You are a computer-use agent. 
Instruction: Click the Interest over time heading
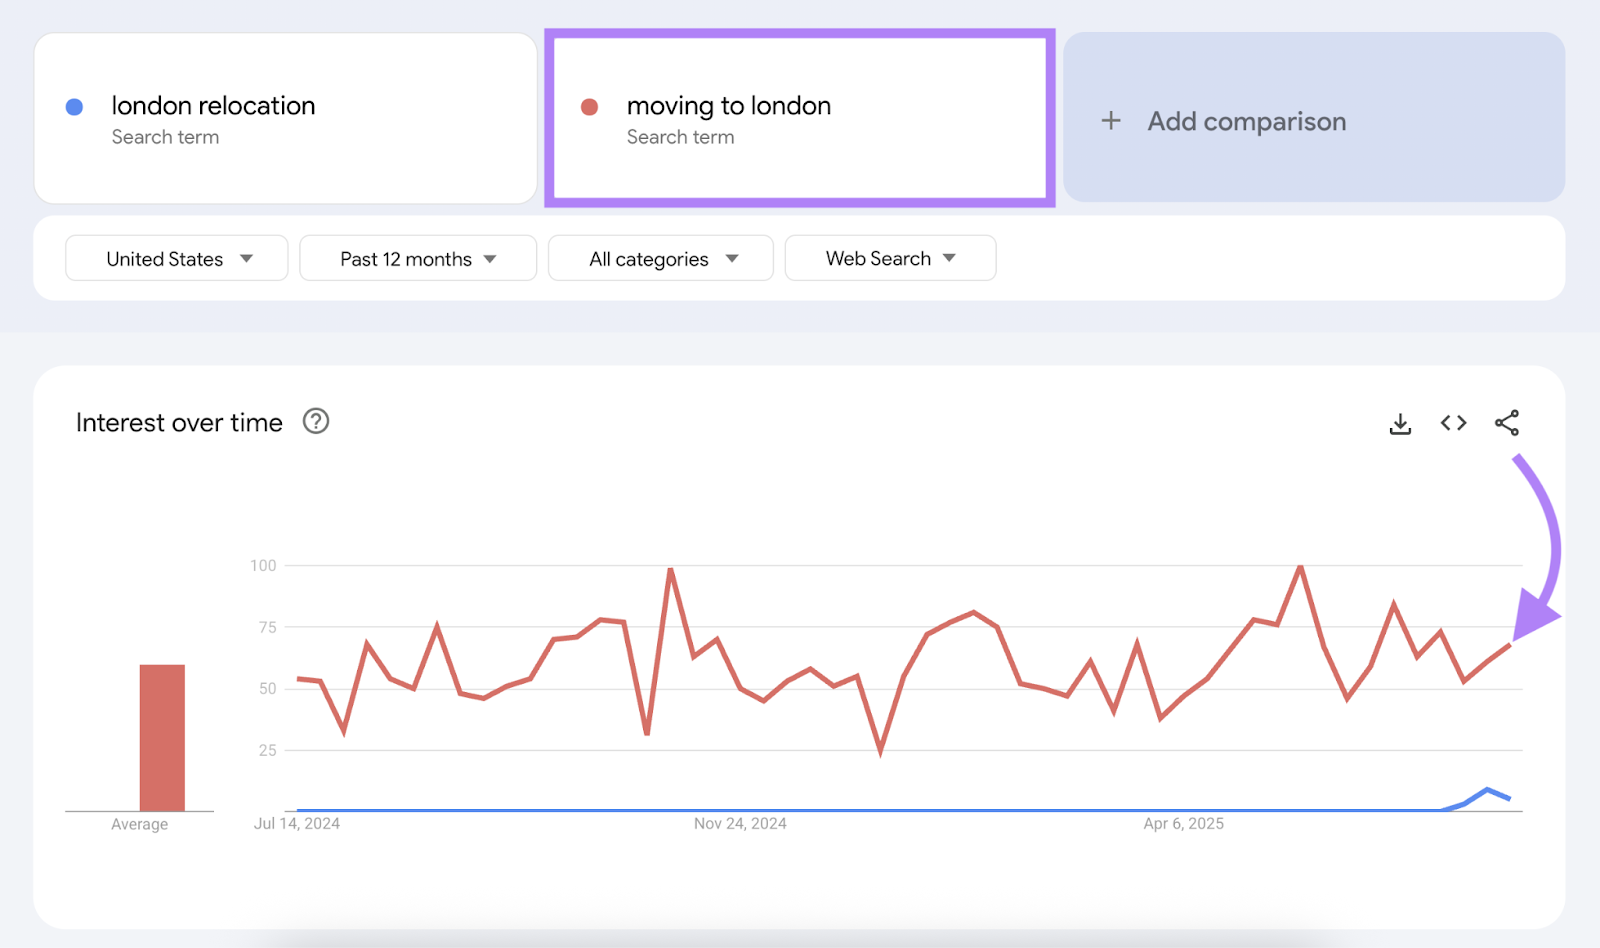[177, 422]
